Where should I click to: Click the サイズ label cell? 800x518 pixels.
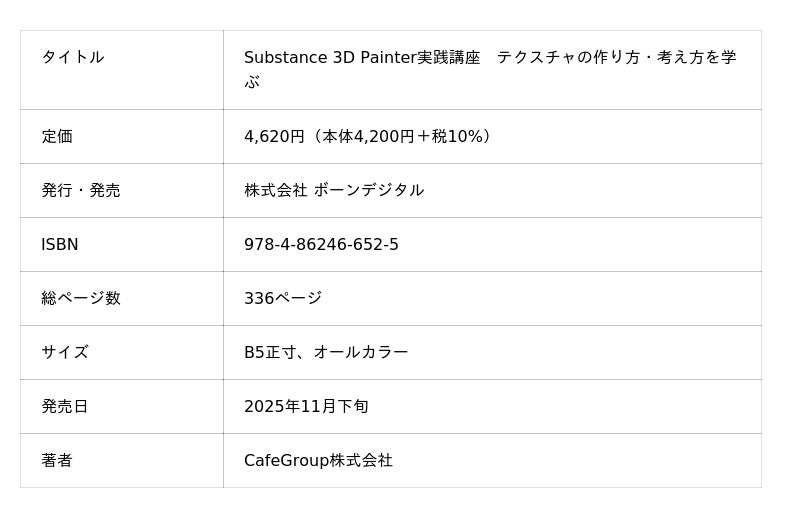pos(65,353)
